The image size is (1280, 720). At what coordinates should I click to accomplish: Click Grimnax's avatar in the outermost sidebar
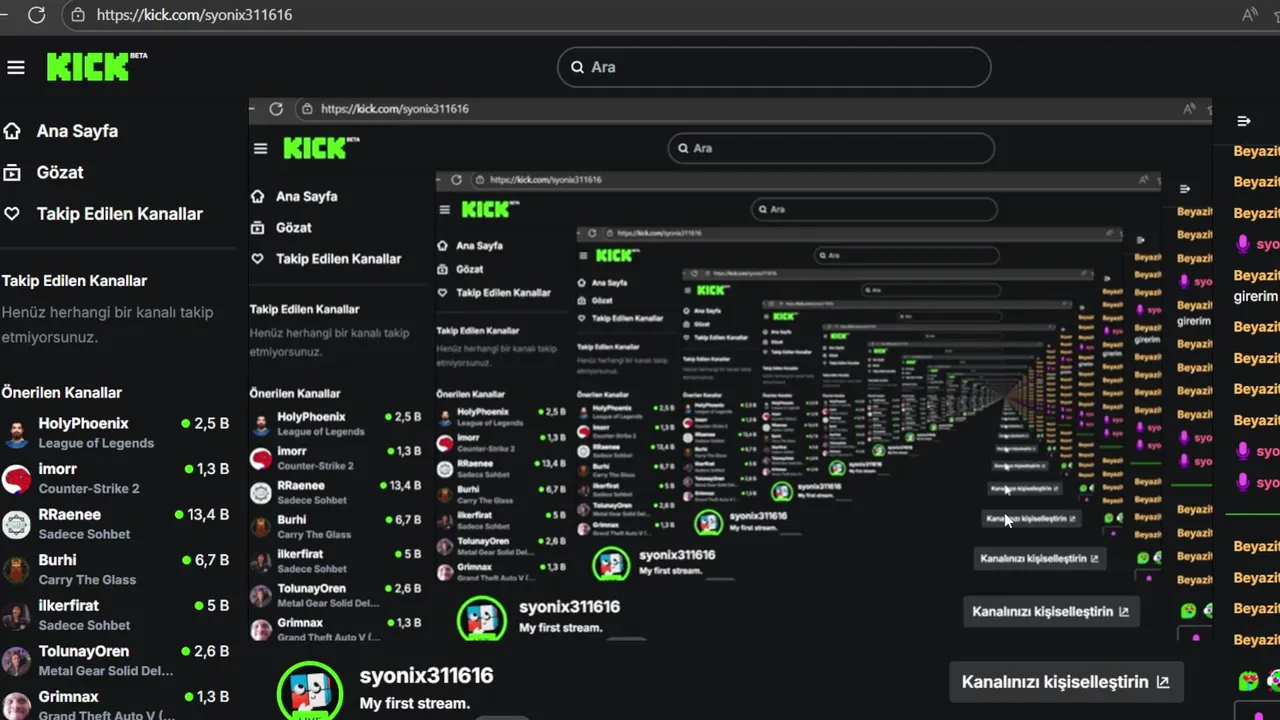coord(16,704)
